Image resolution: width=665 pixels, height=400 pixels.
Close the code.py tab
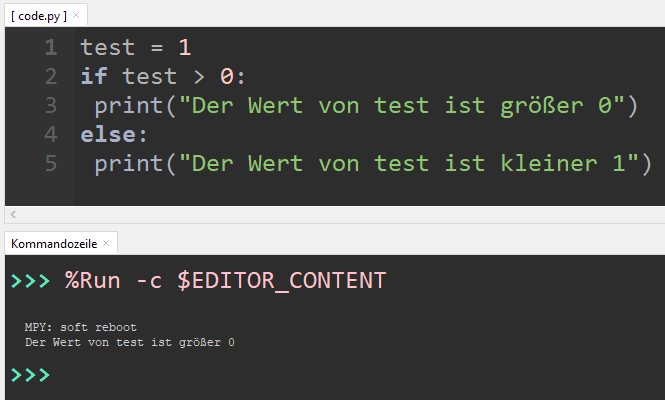click(x=76, y=16)
